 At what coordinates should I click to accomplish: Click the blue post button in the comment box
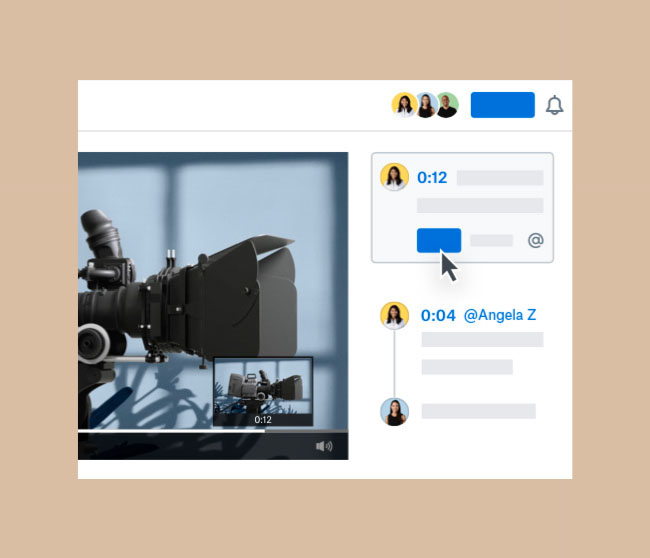439,240
